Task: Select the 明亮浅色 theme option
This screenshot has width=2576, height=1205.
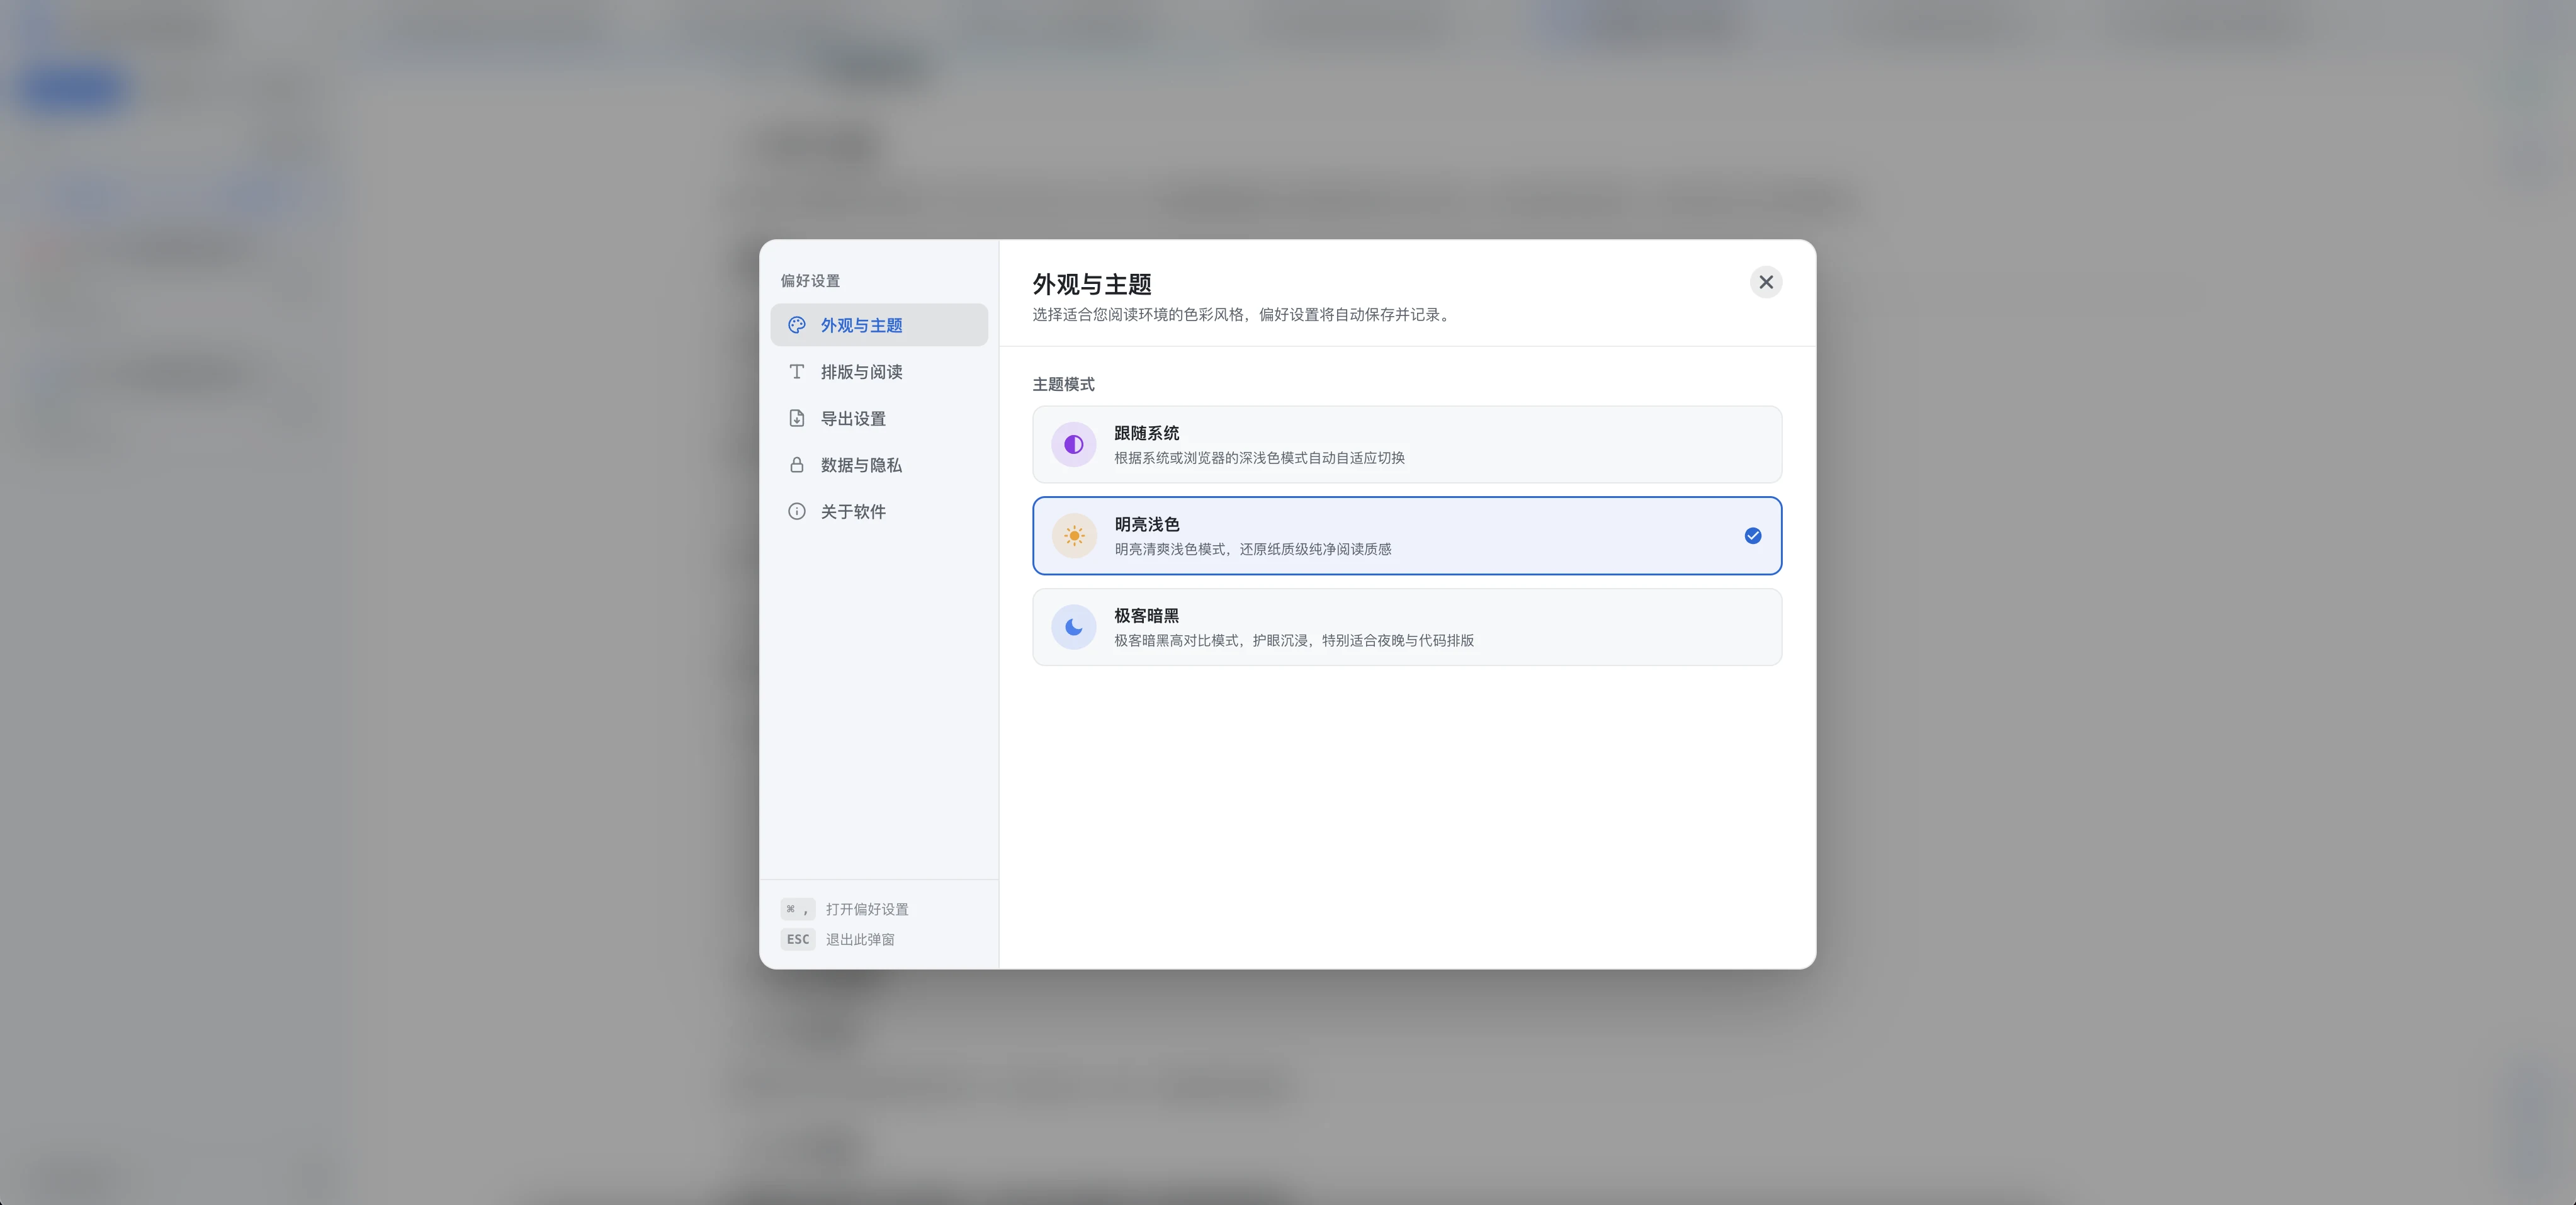Action: pos(1407,536)
